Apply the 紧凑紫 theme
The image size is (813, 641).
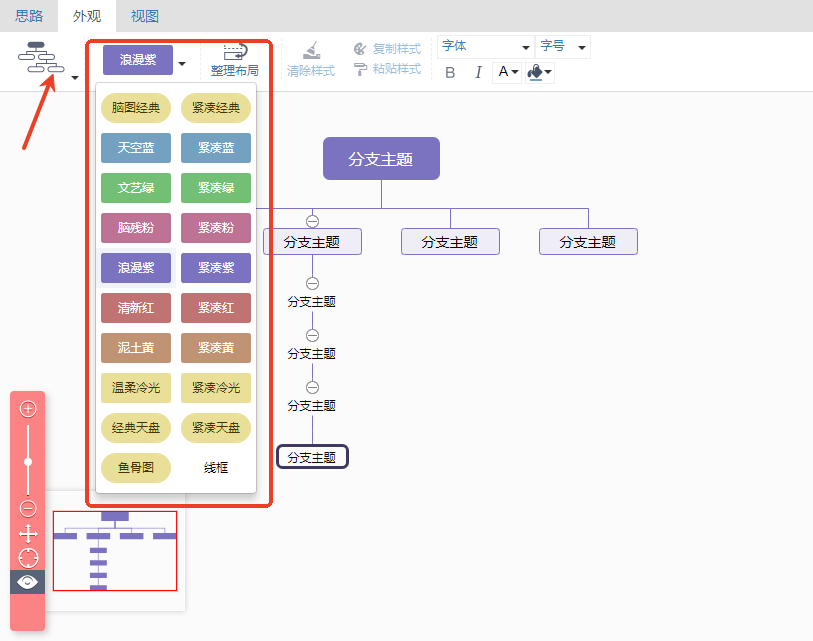pos(216,268)
